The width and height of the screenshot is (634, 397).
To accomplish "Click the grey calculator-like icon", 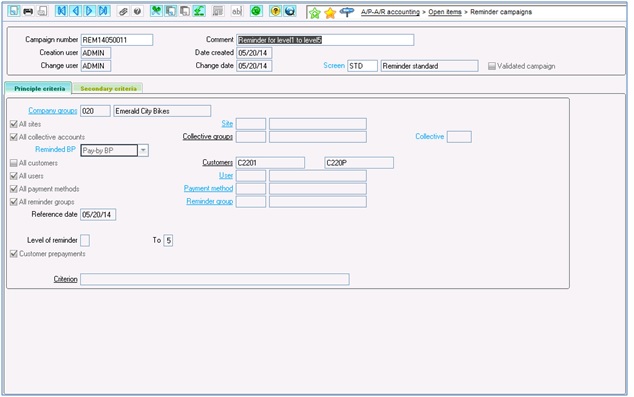I will 218,11.
